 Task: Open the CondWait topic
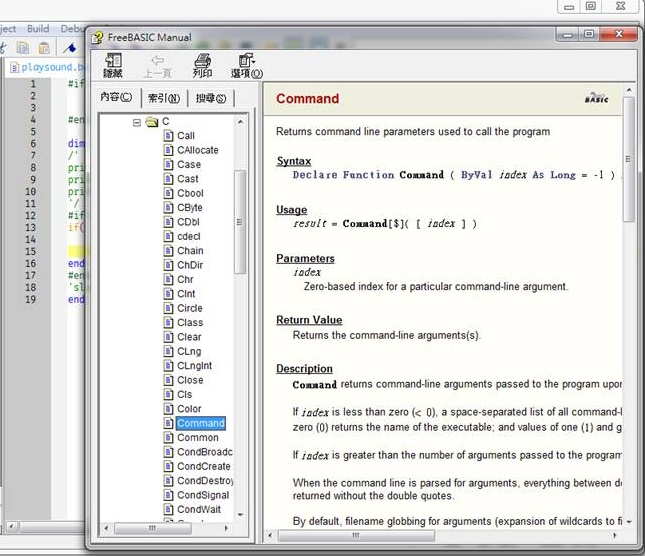click(x=199, y=510)
